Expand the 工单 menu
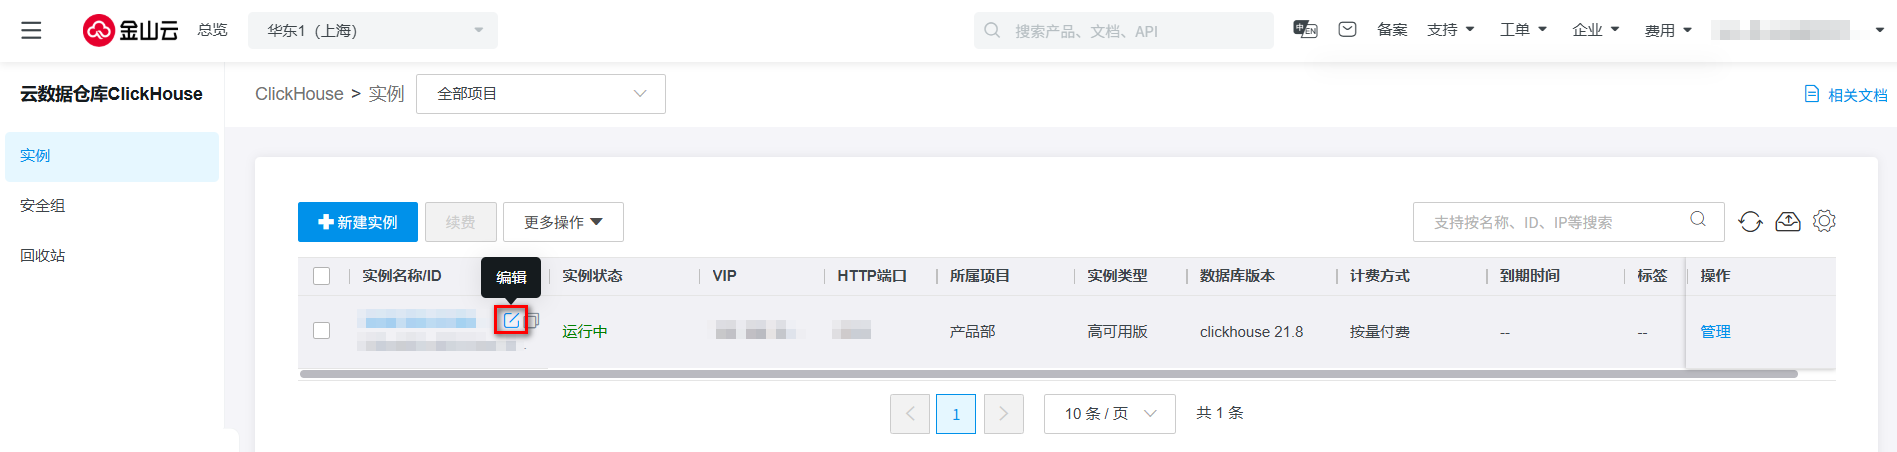 [x=1523, y=30]
